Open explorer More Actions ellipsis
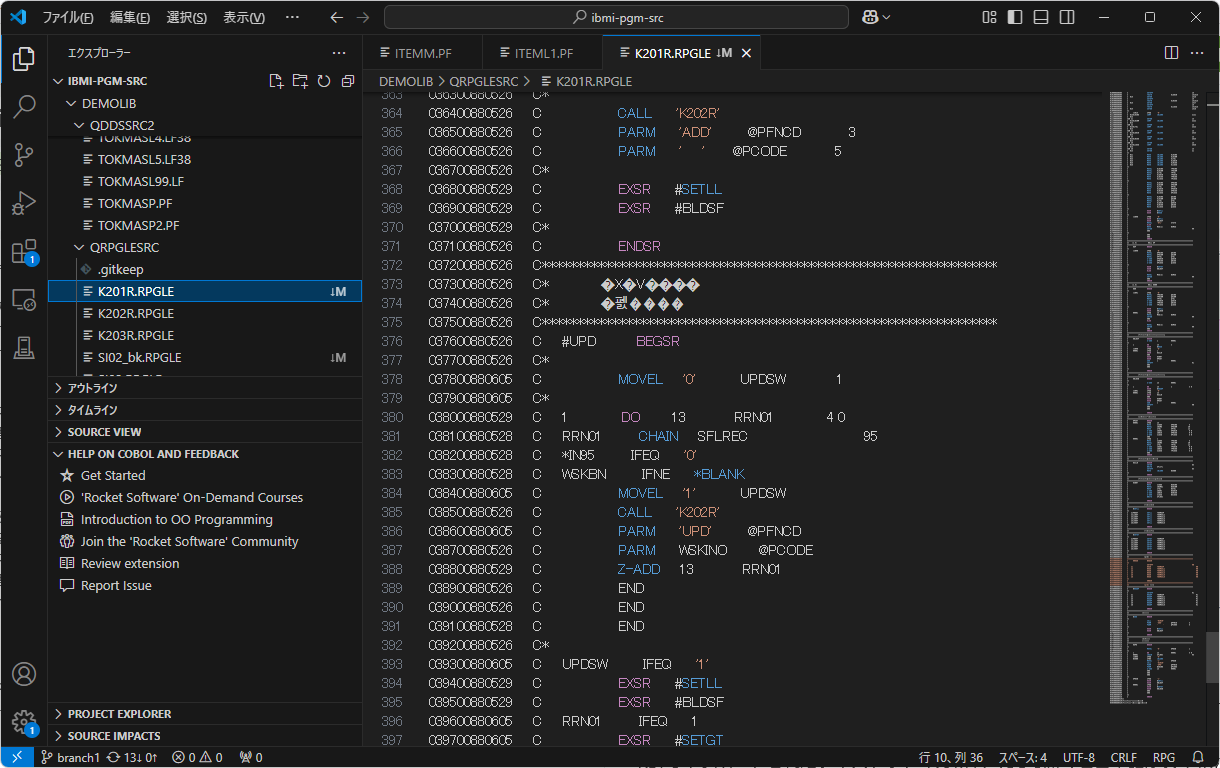 [340, 52]
